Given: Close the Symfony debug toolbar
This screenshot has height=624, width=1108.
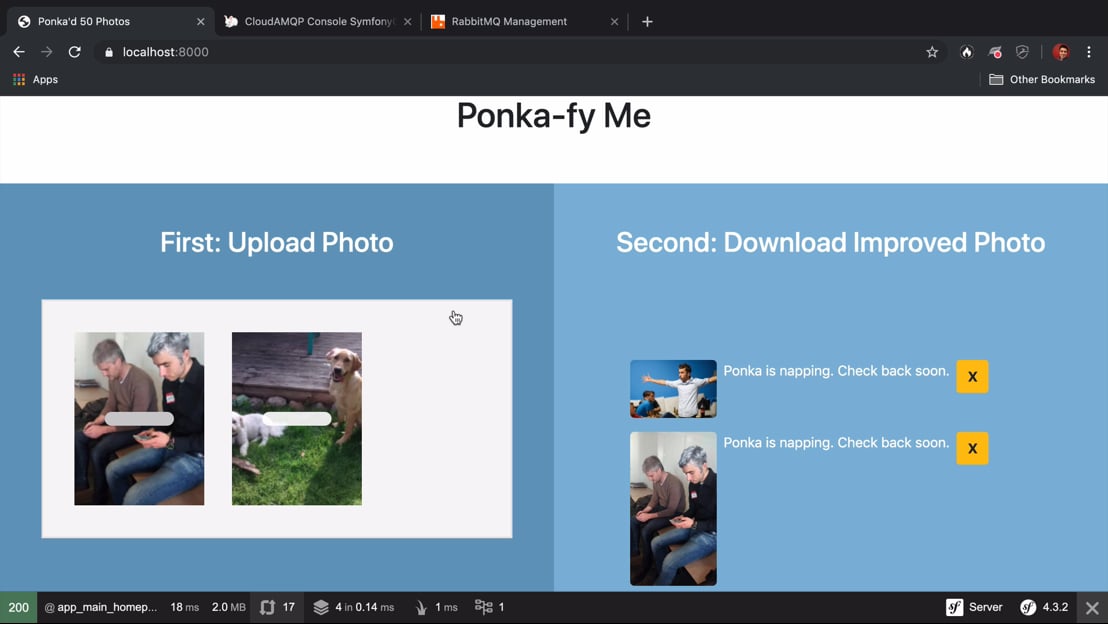Looking at the screenshot, I should [1092, 607].
